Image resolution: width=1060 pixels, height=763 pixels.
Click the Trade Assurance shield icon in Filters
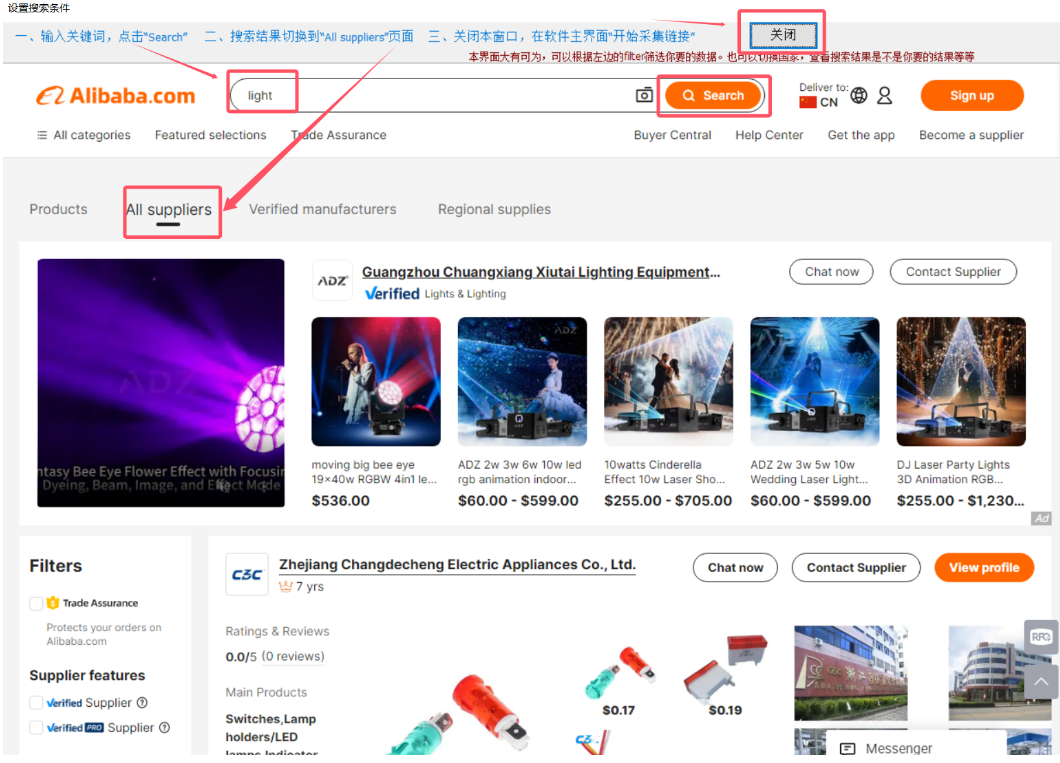point(53,604)
